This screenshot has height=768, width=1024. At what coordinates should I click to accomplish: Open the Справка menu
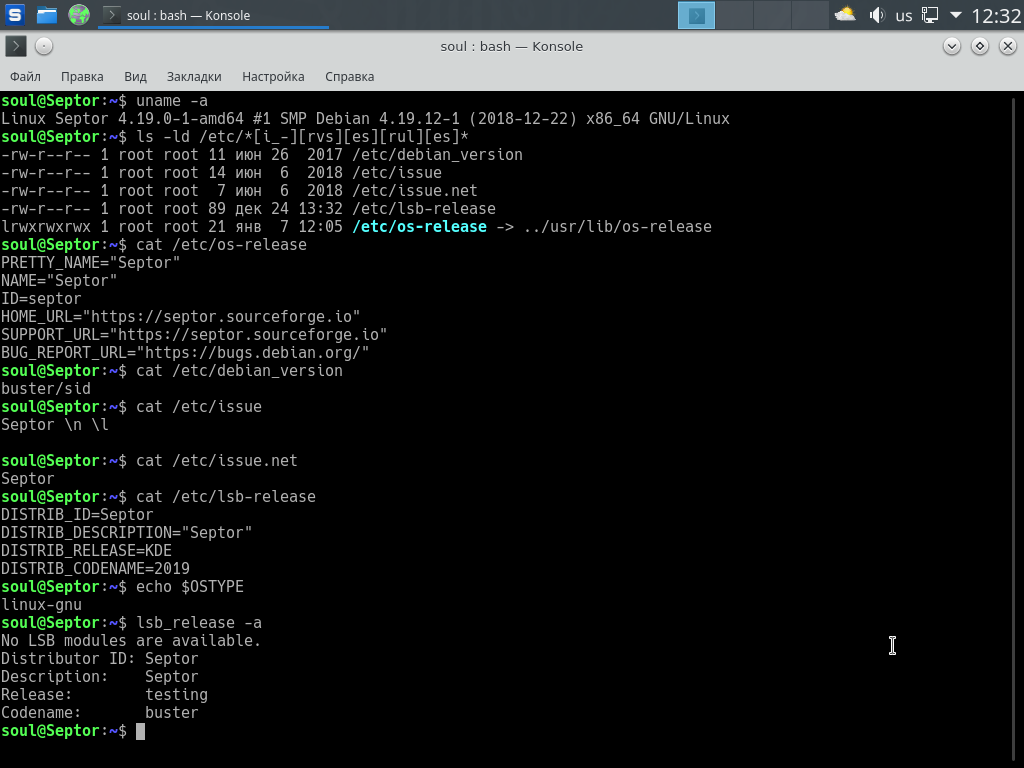(349, 76)
